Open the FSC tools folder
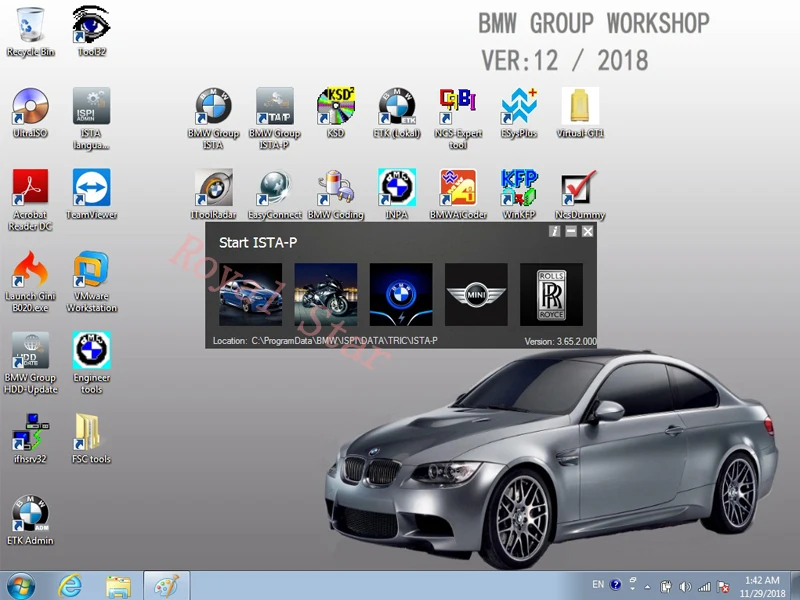Viewport: 800px width, 600px height. pos(91,432)
